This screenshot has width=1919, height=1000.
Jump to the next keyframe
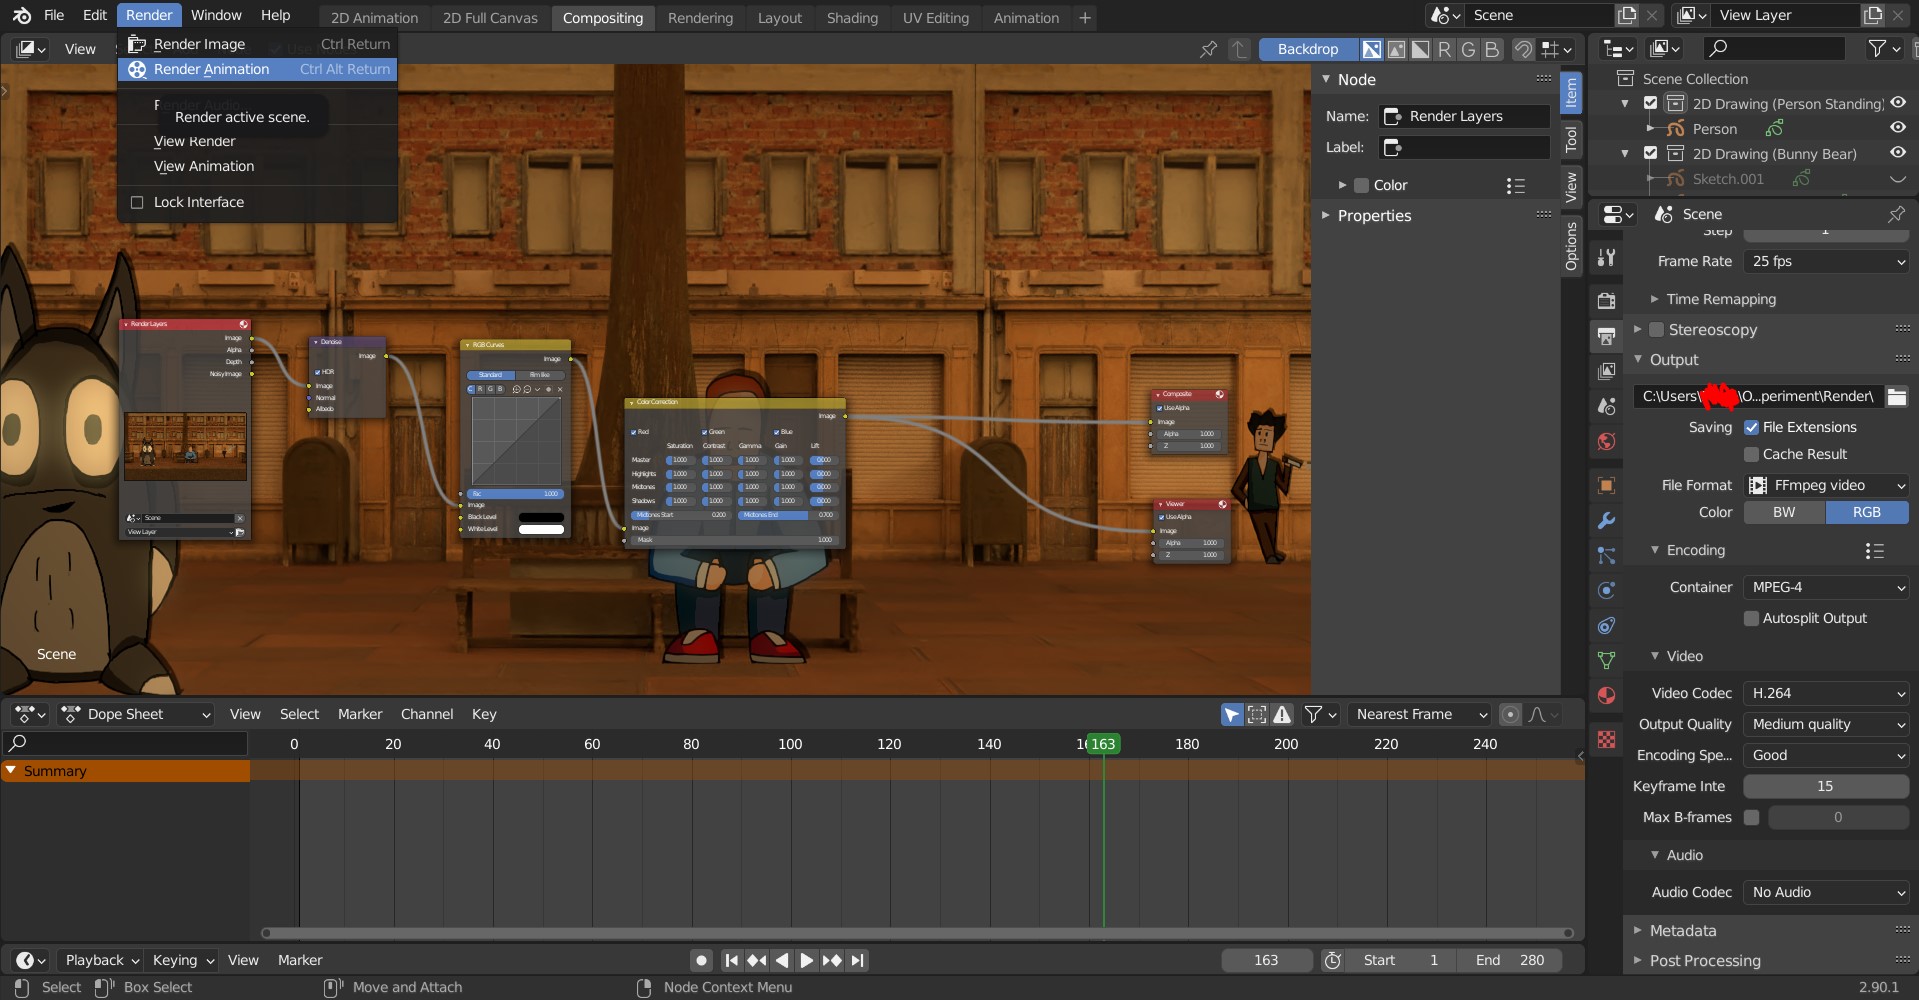831,960
